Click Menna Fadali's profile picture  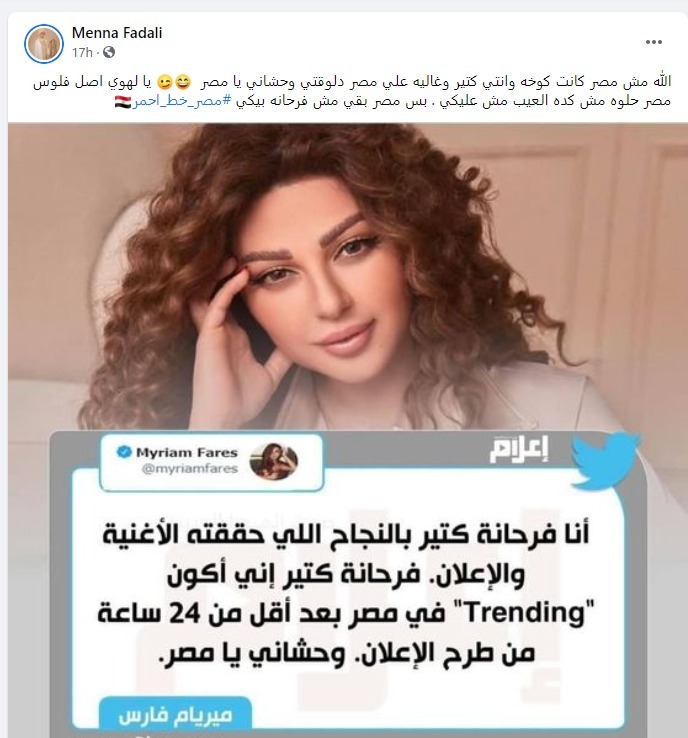(x=44, y=44)
